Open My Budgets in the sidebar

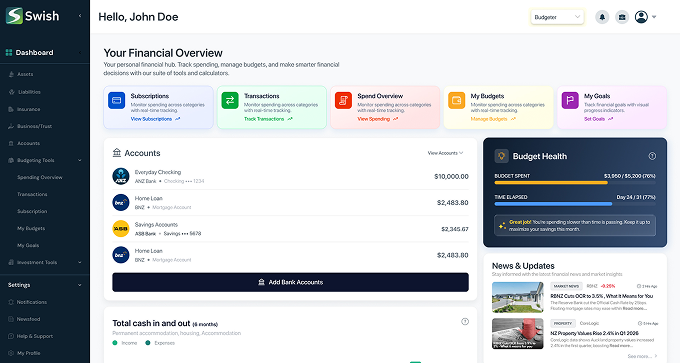click(x=31, y=228)
